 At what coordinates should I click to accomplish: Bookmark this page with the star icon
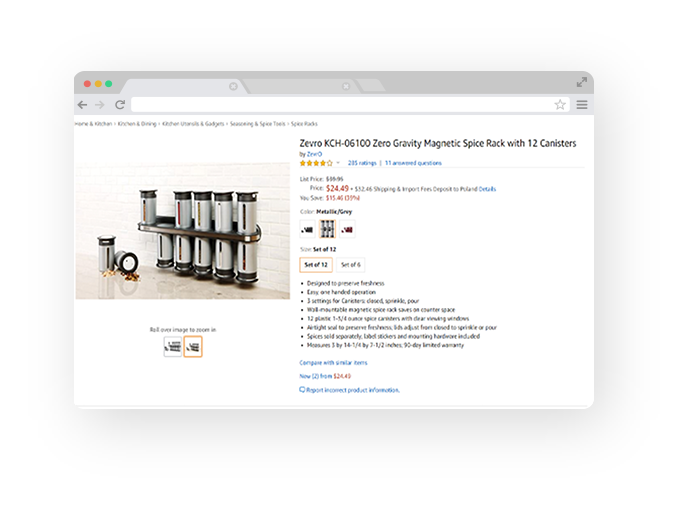[560, 104]
